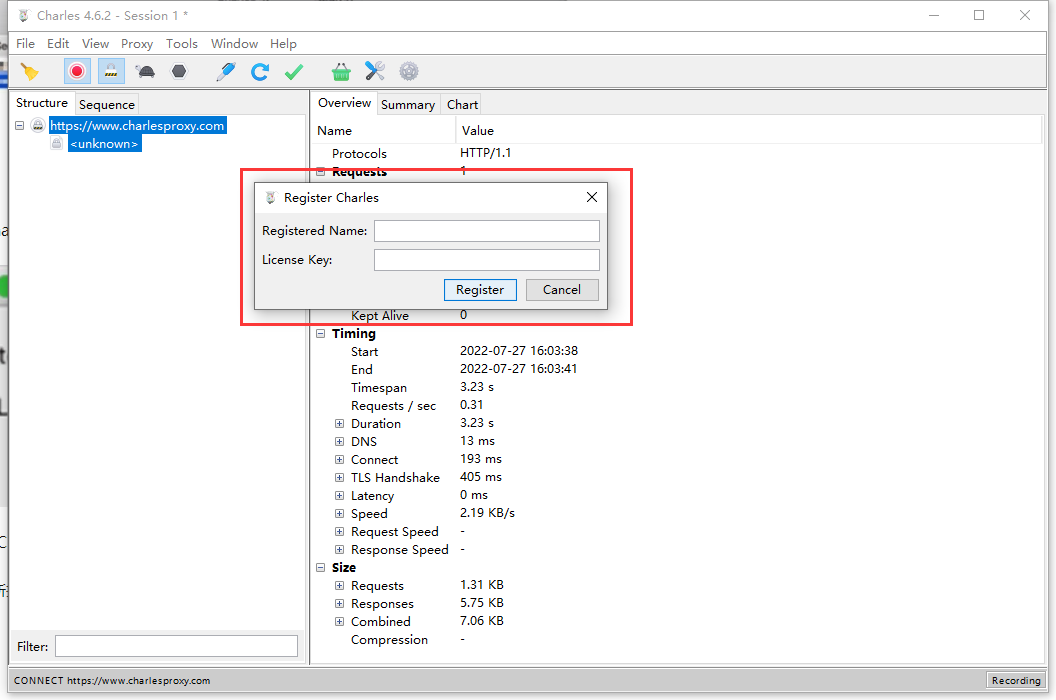Click the green basket purchase icon
The image size is (1056, 700).
point(341,71)
